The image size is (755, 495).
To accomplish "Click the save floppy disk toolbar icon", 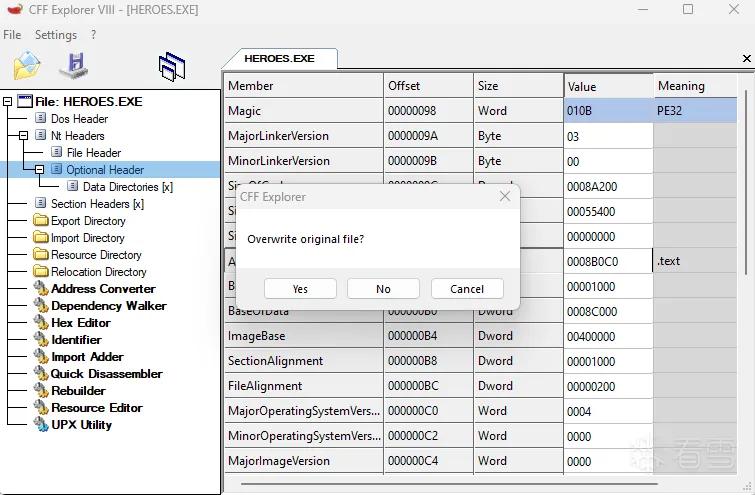I will tap(74, 65).
